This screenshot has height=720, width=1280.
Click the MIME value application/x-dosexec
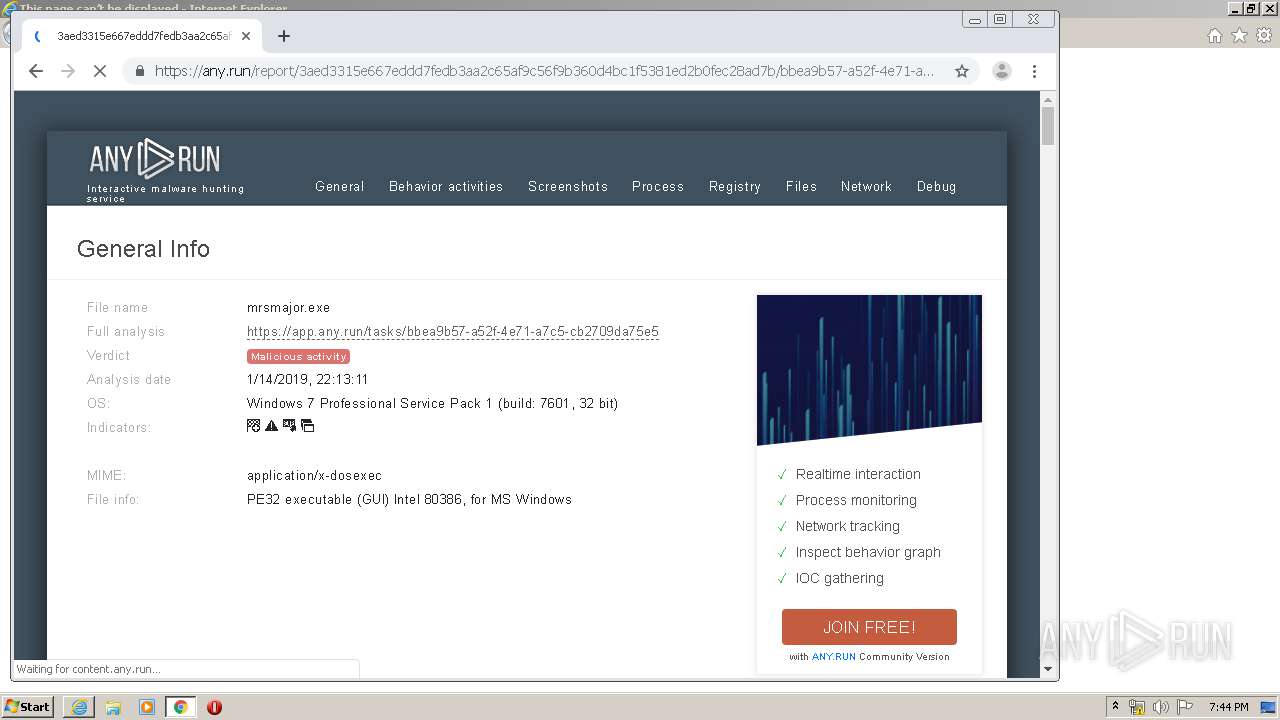click(314, 476)
